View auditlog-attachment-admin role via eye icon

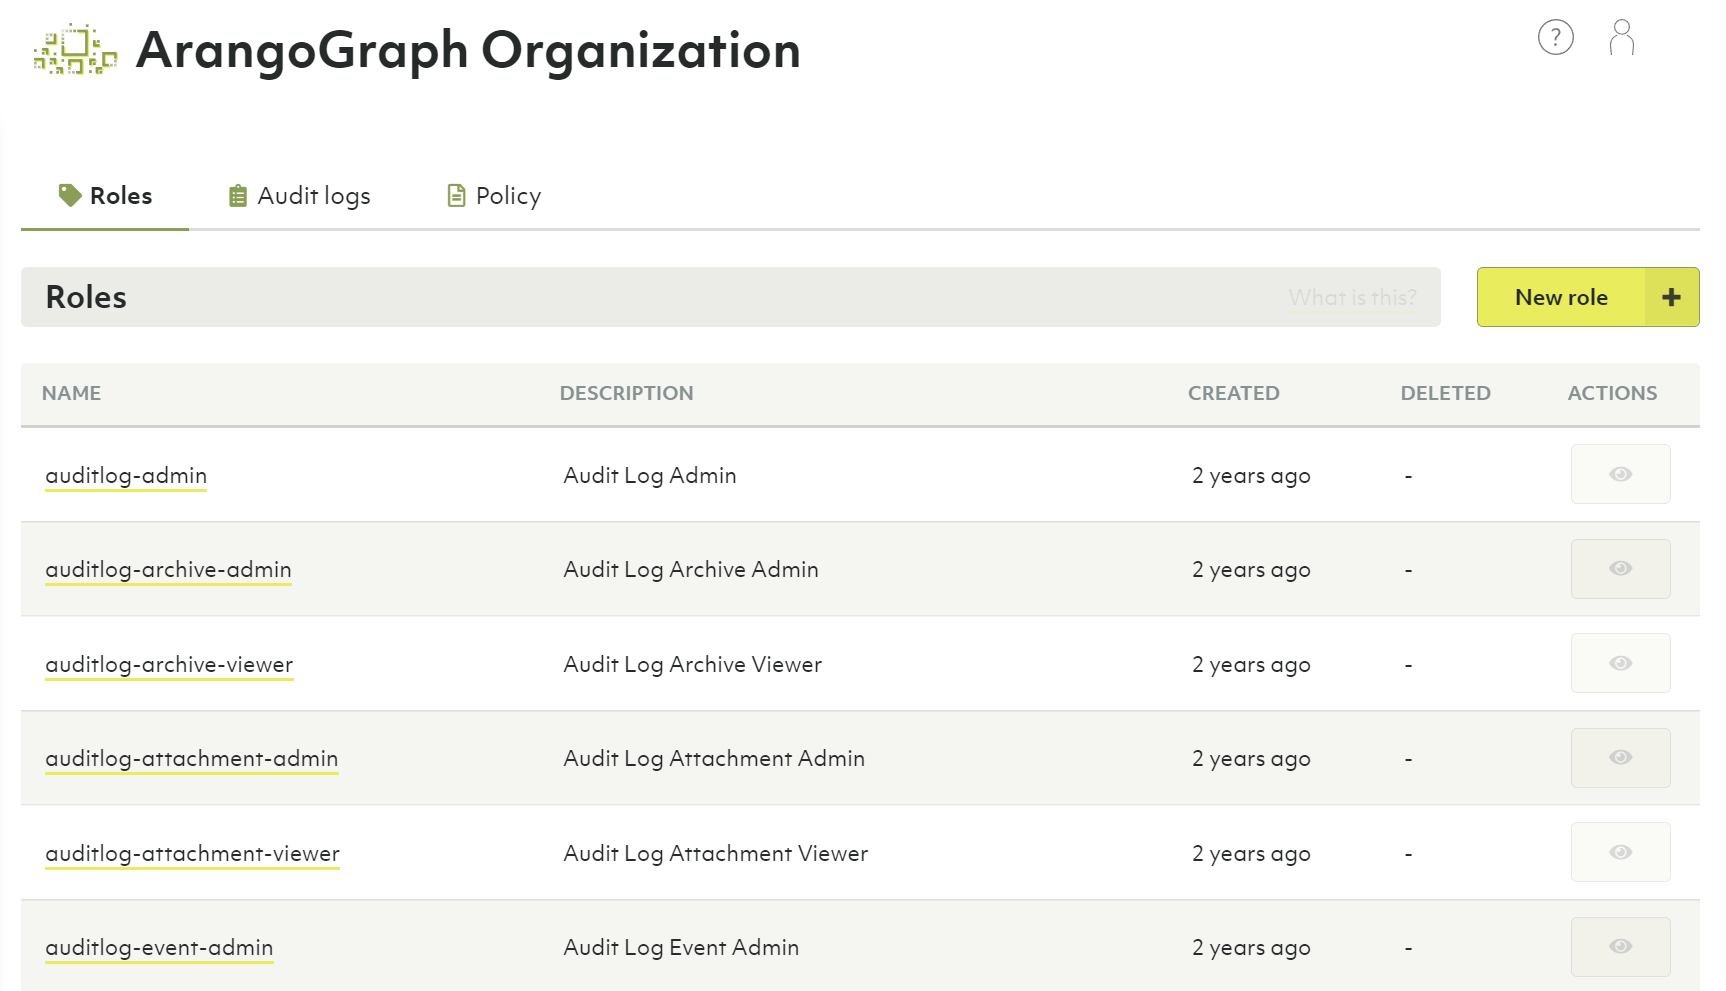pyautogui.click(x=1620, y=757)
